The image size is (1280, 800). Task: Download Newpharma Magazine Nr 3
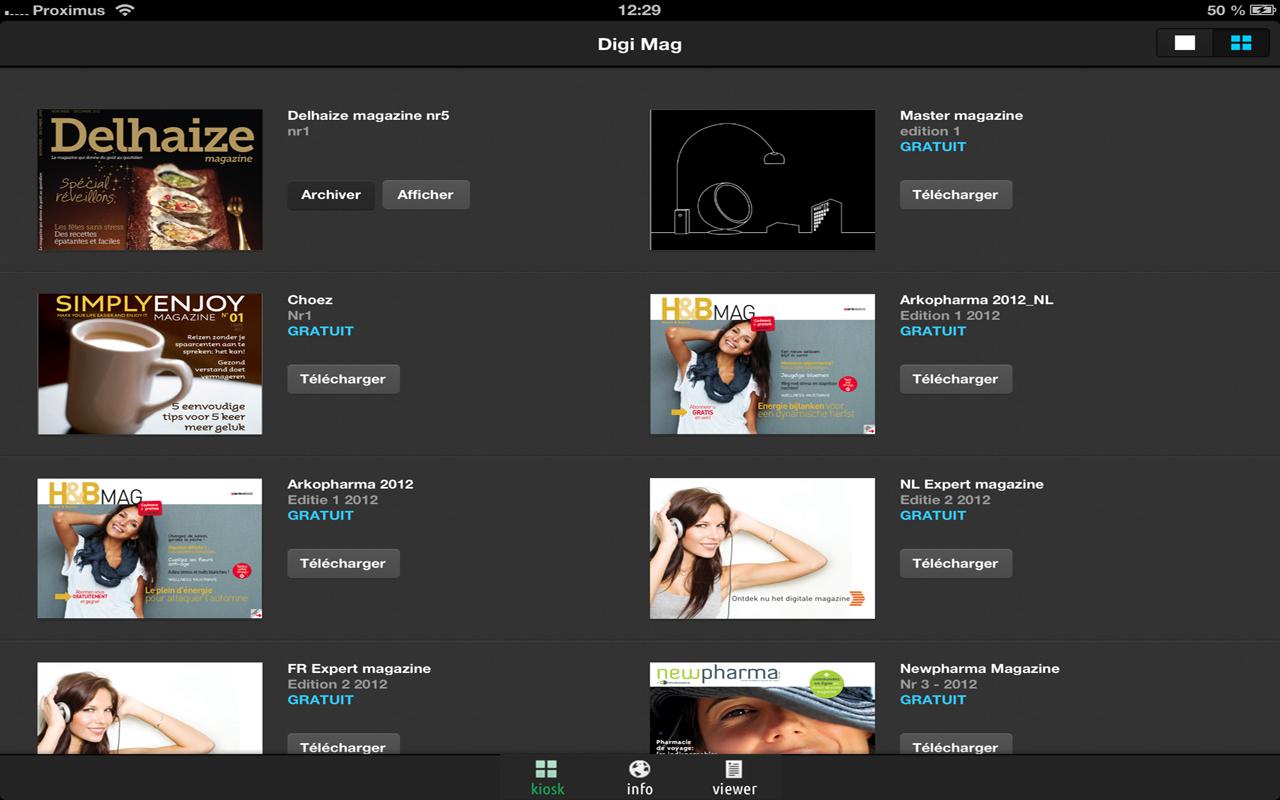956,745
